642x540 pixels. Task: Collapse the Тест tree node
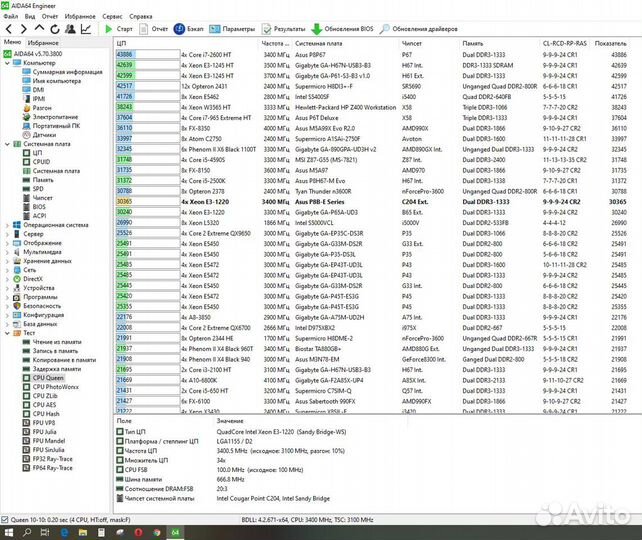7,333
